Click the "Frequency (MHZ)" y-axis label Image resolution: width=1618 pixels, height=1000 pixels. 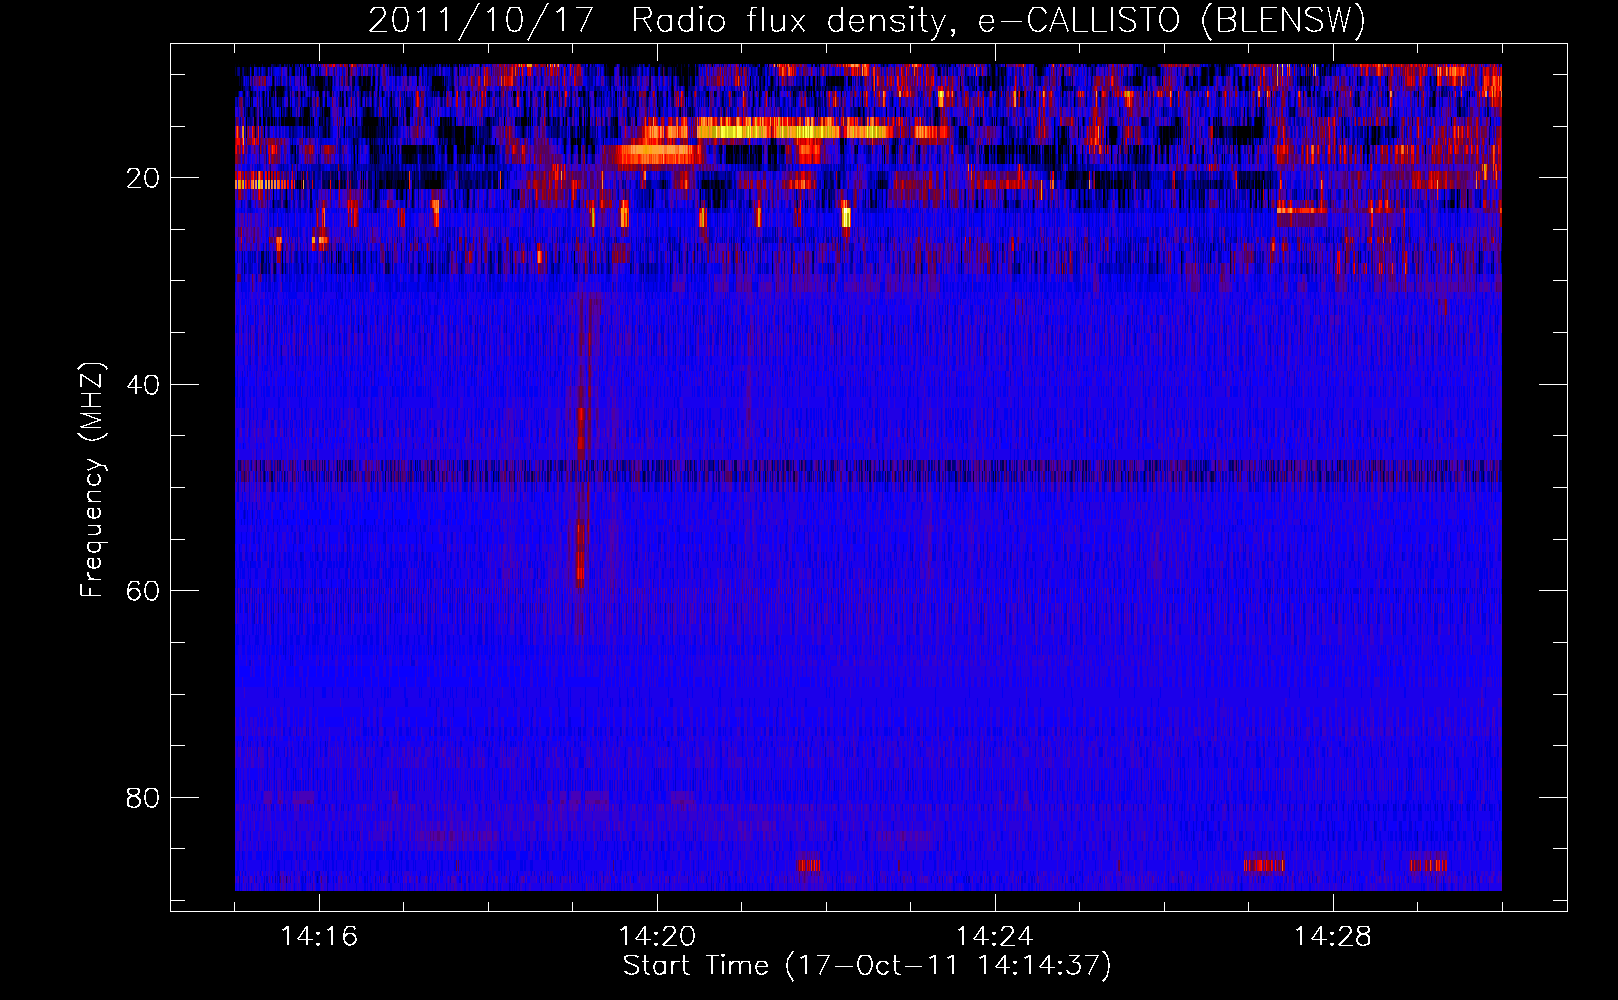click(x=92, y=480)
